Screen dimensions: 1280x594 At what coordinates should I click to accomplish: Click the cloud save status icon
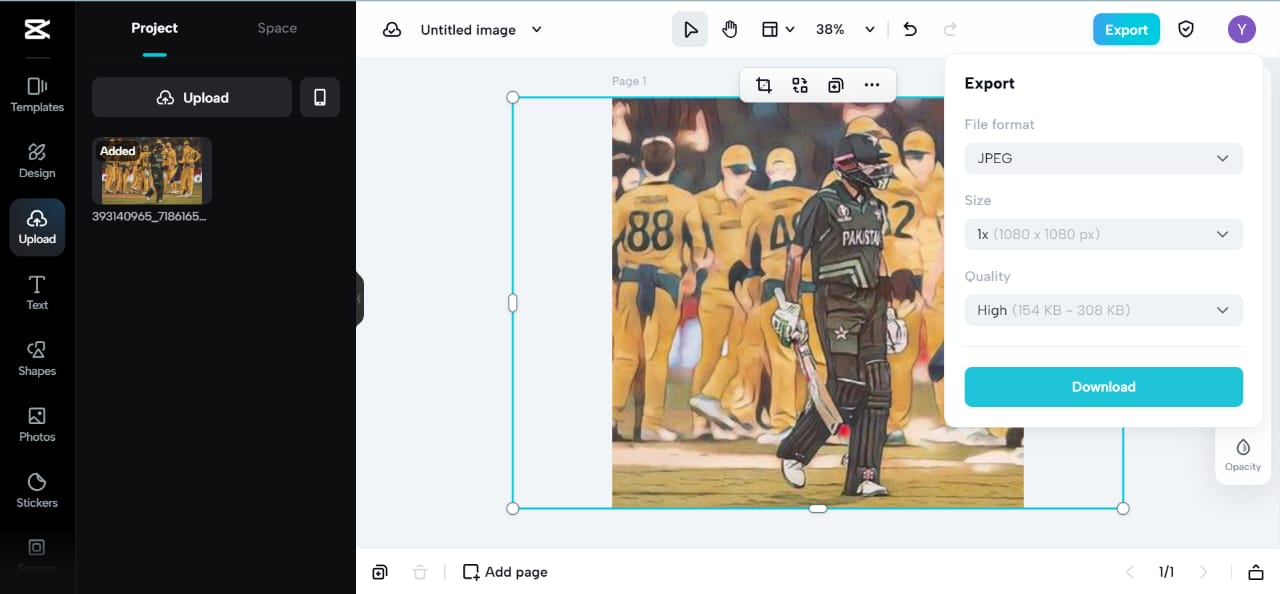tap(392, 30)
